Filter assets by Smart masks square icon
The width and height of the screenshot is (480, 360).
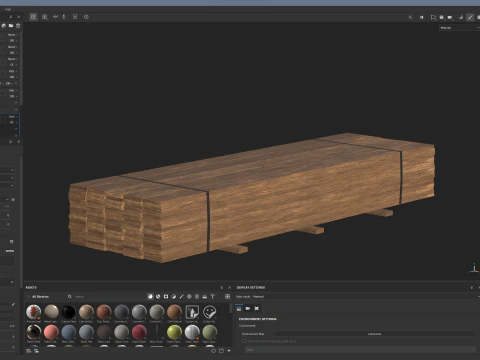[166, 296]
